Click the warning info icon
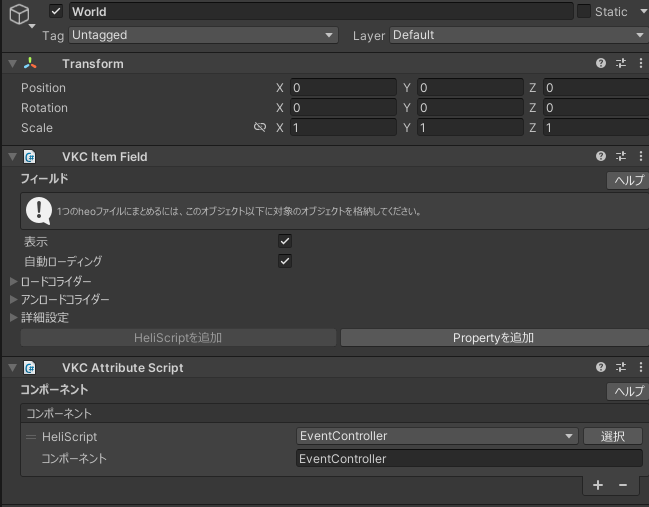This screenshot has width=649, height=507. 39,211
